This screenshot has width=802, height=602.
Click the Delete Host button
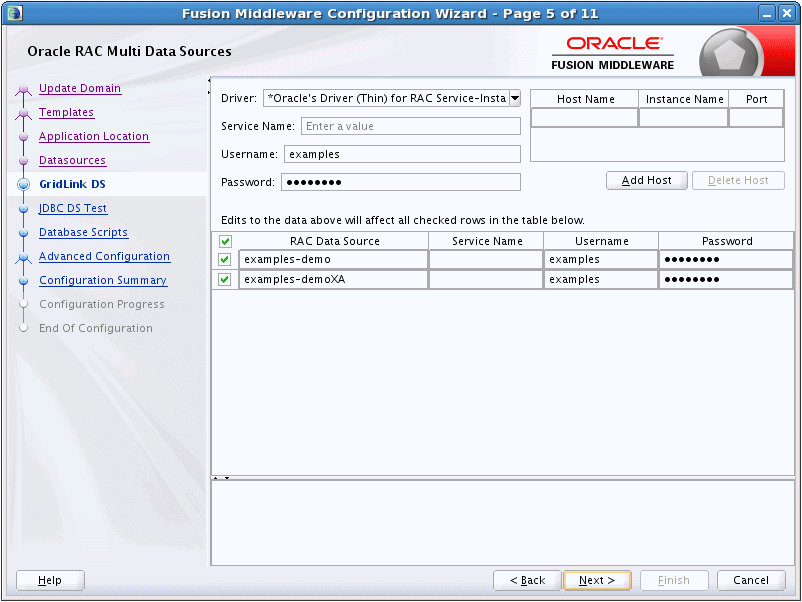[738, 180]
